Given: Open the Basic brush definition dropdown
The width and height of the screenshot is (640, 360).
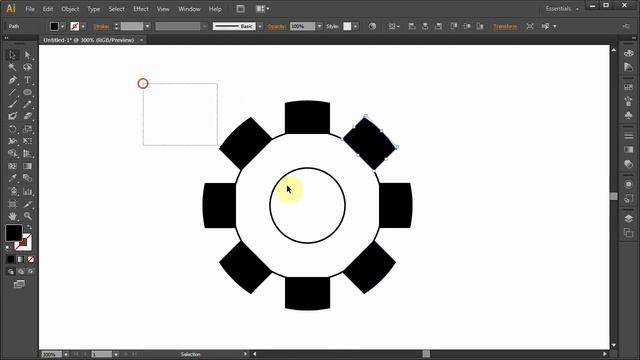Looking at the screenshot, I should (x=260, y=26).
